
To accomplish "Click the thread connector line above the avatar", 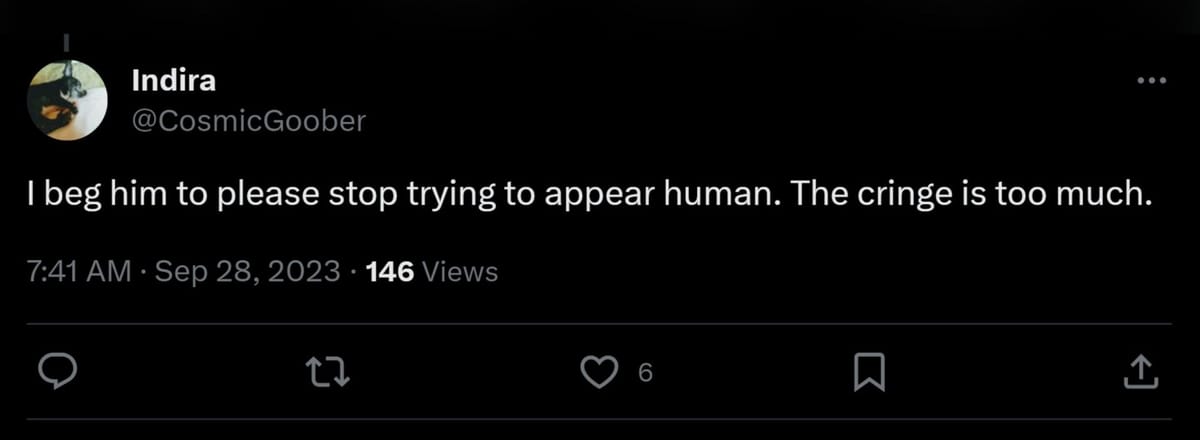I will tap(67, 44).
